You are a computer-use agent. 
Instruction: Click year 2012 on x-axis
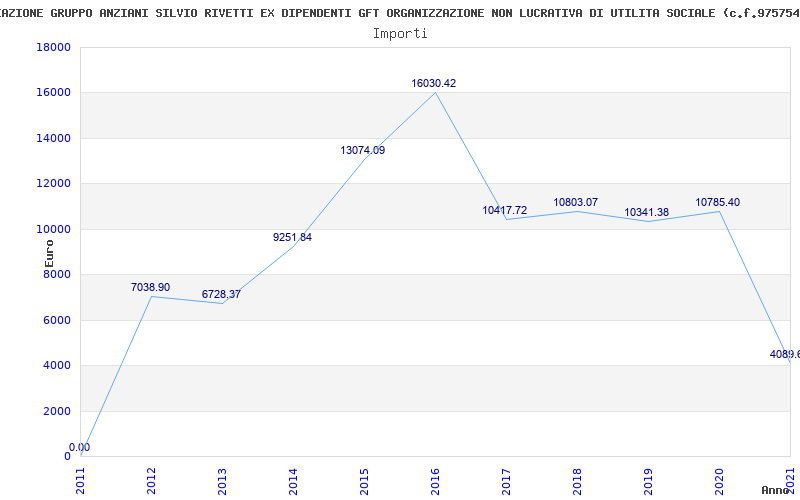[x=152, y=482]
